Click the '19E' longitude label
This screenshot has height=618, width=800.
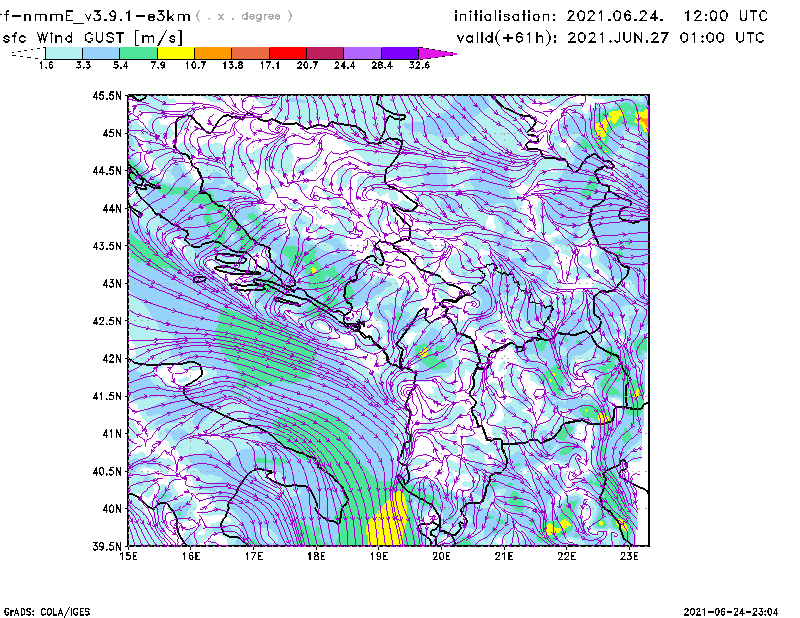click(379, 556)
